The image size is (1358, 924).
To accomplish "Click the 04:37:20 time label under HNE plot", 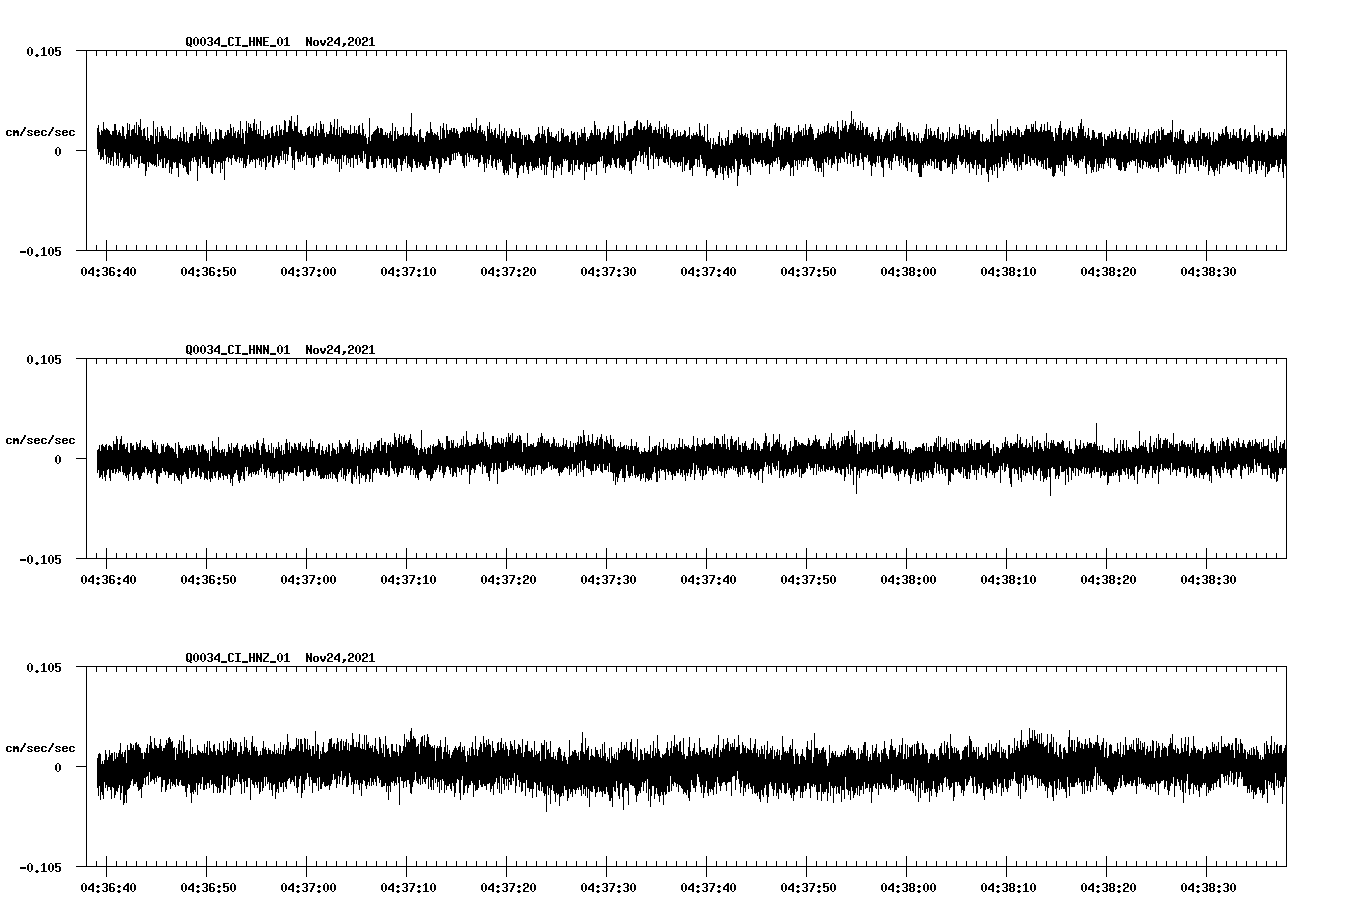I will click(x=508, y=272).
